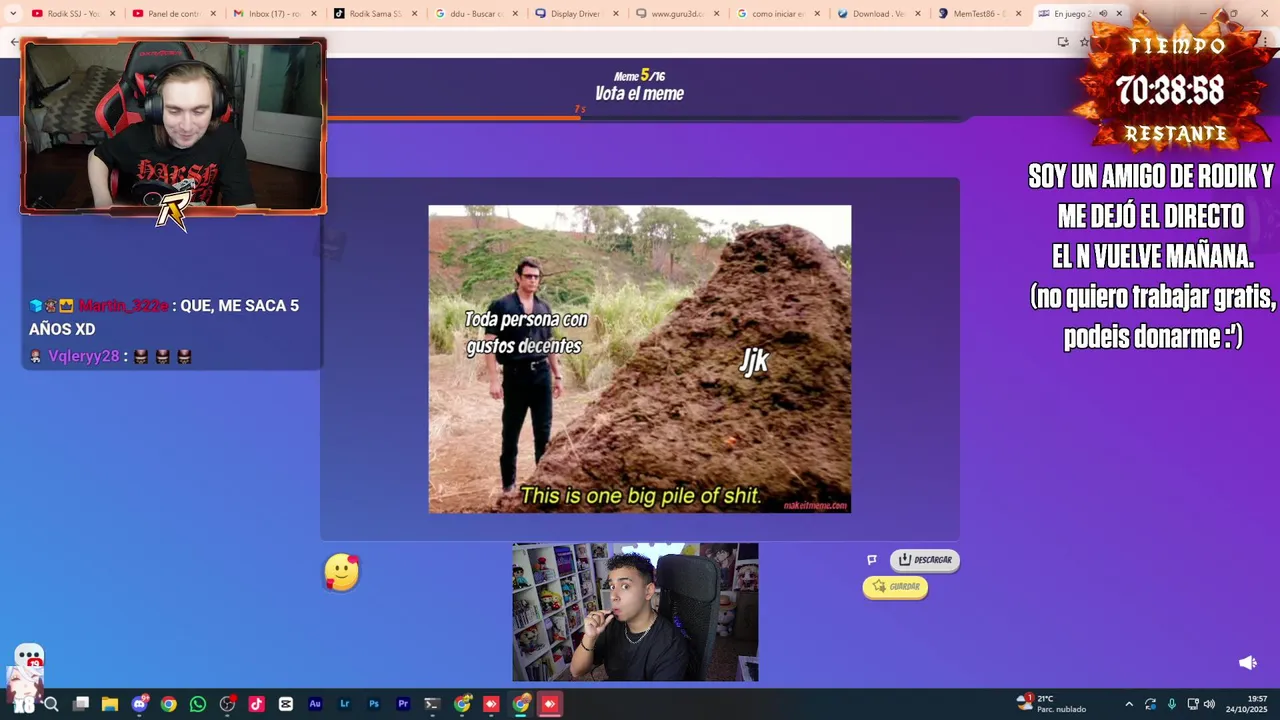Switch to the 'MemTest86' tab

click(x=980, y=14)
